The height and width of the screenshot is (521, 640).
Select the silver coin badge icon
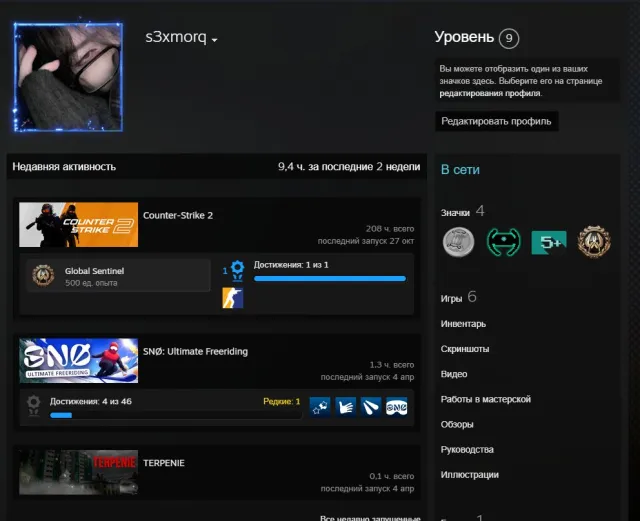click(x=458, y=242)
